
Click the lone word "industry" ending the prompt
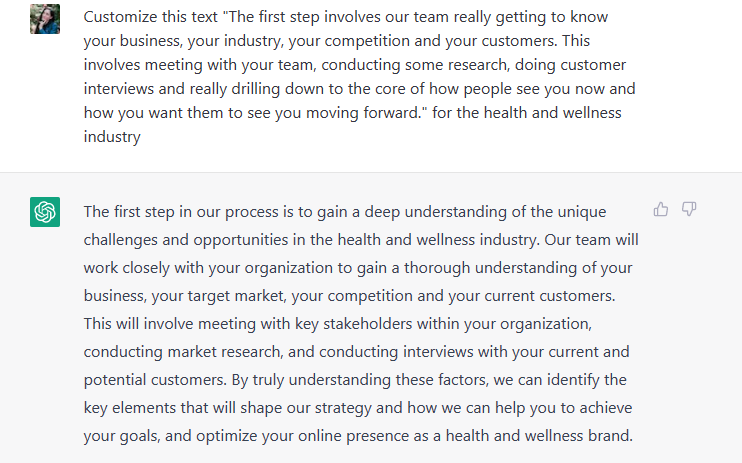pyautogui.click(x=111, y=137)
